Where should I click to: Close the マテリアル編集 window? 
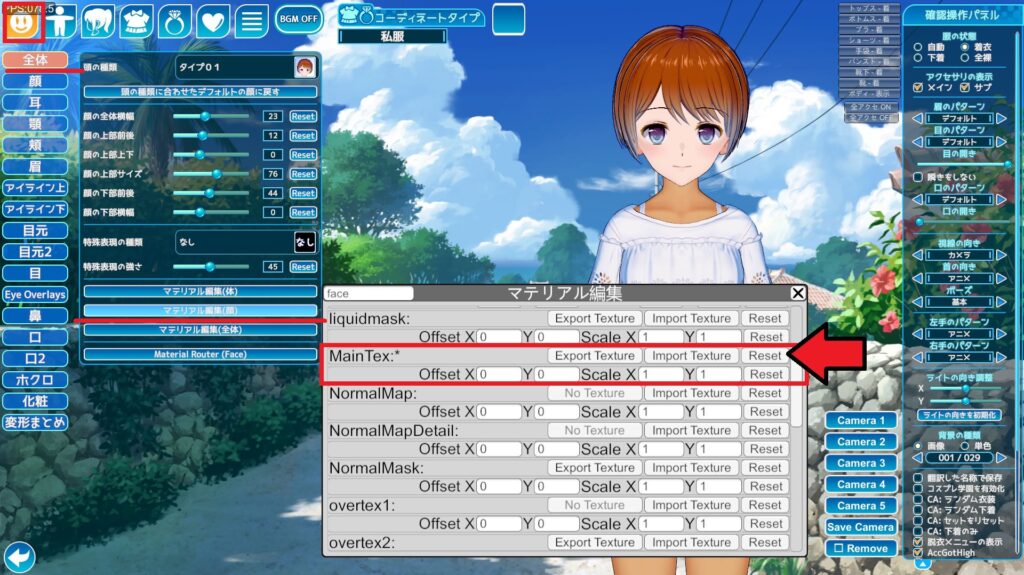tap(797, 293)
